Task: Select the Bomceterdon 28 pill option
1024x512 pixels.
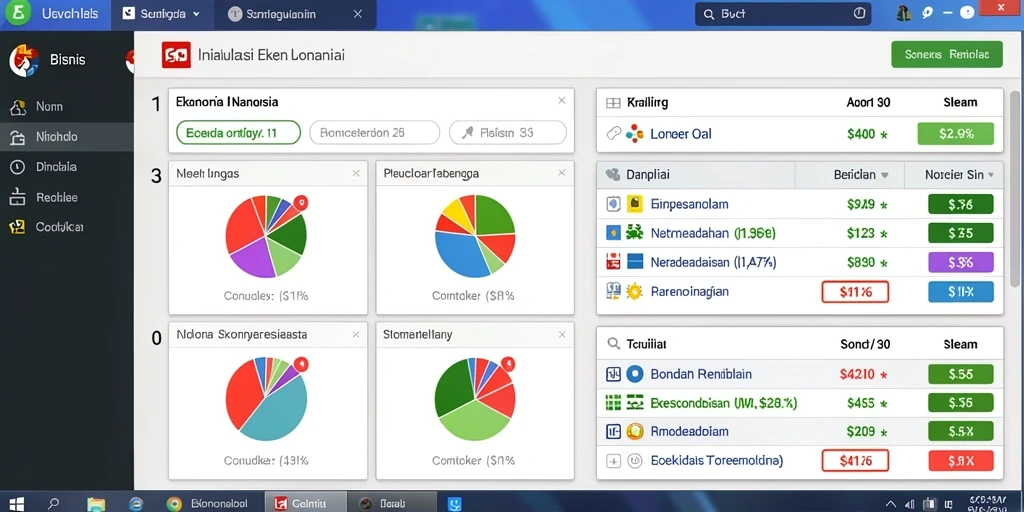Action: point(374,133)
